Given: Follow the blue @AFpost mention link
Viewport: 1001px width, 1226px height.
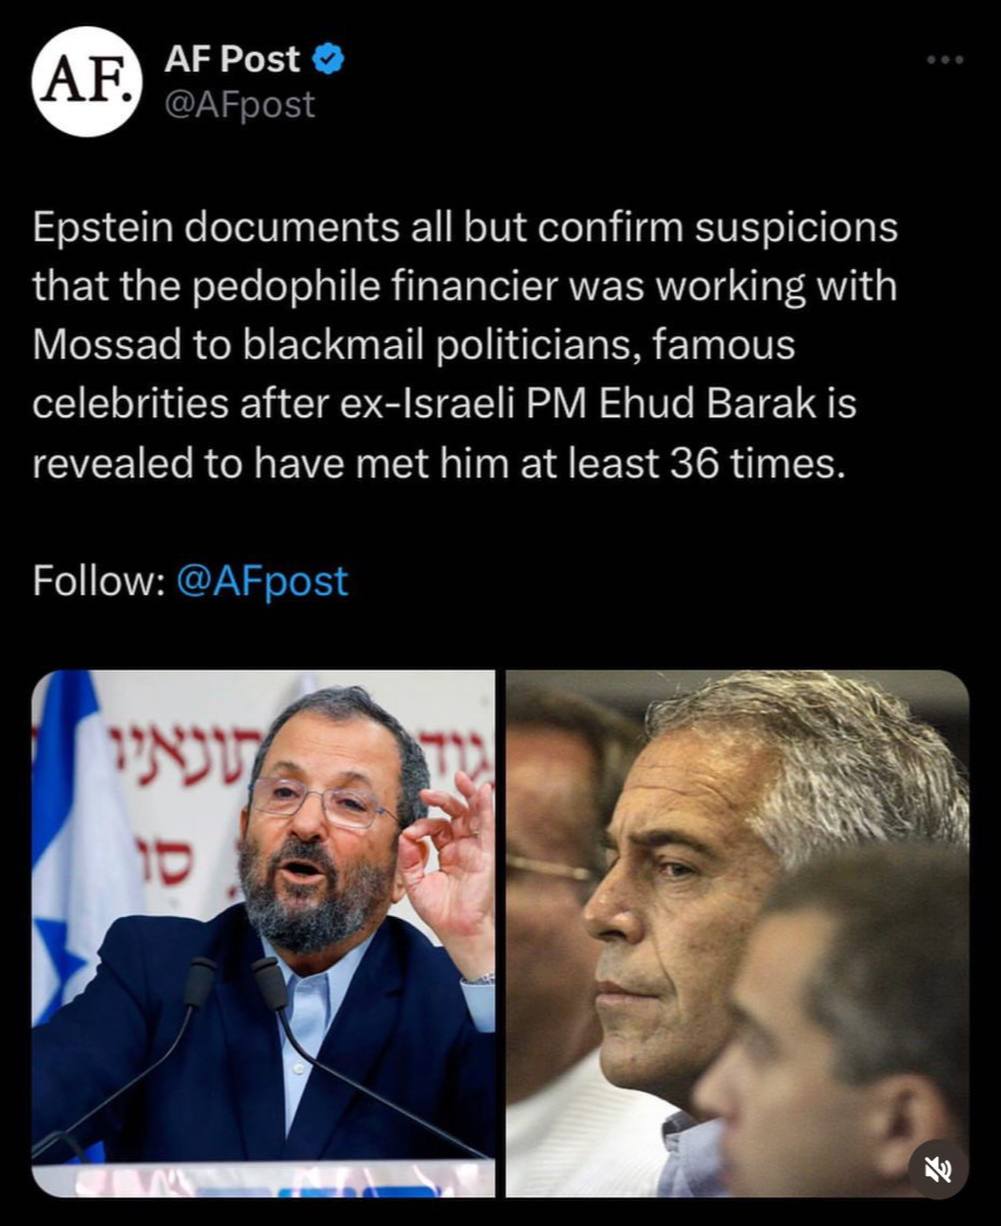Looking at the screenshot, I should (x=262, y=581).
